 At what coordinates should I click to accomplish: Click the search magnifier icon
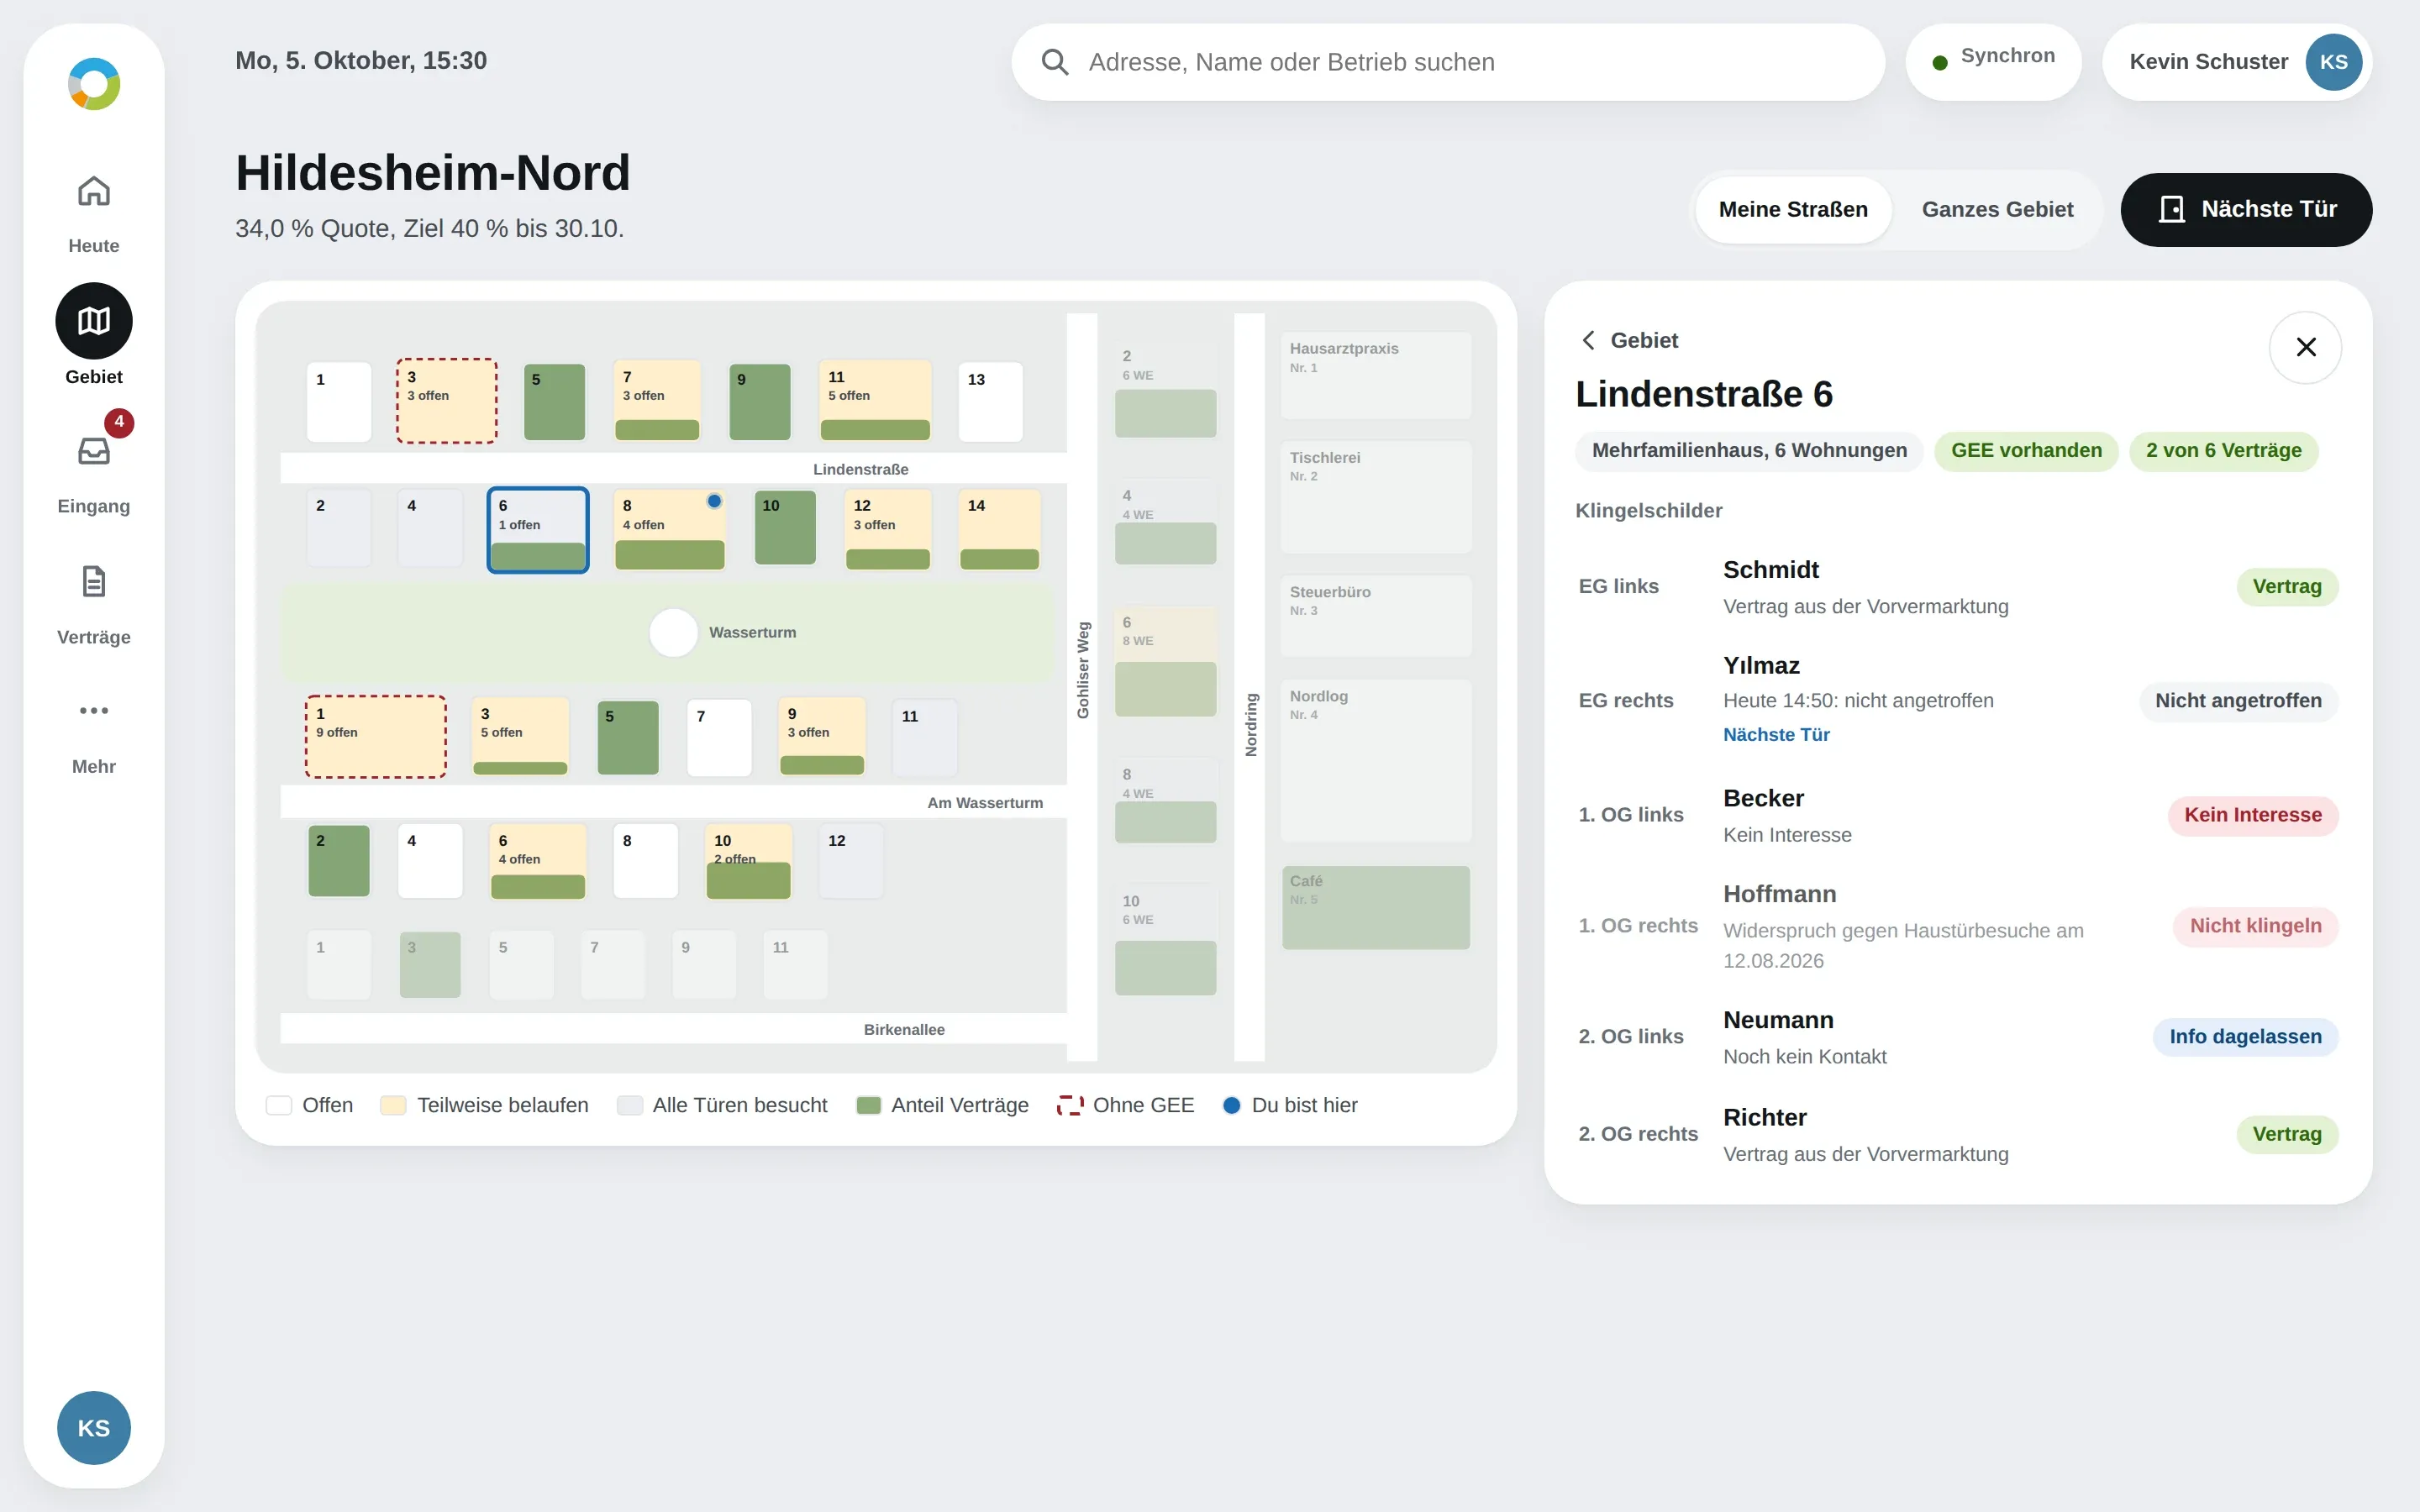tap(1054, 62)
